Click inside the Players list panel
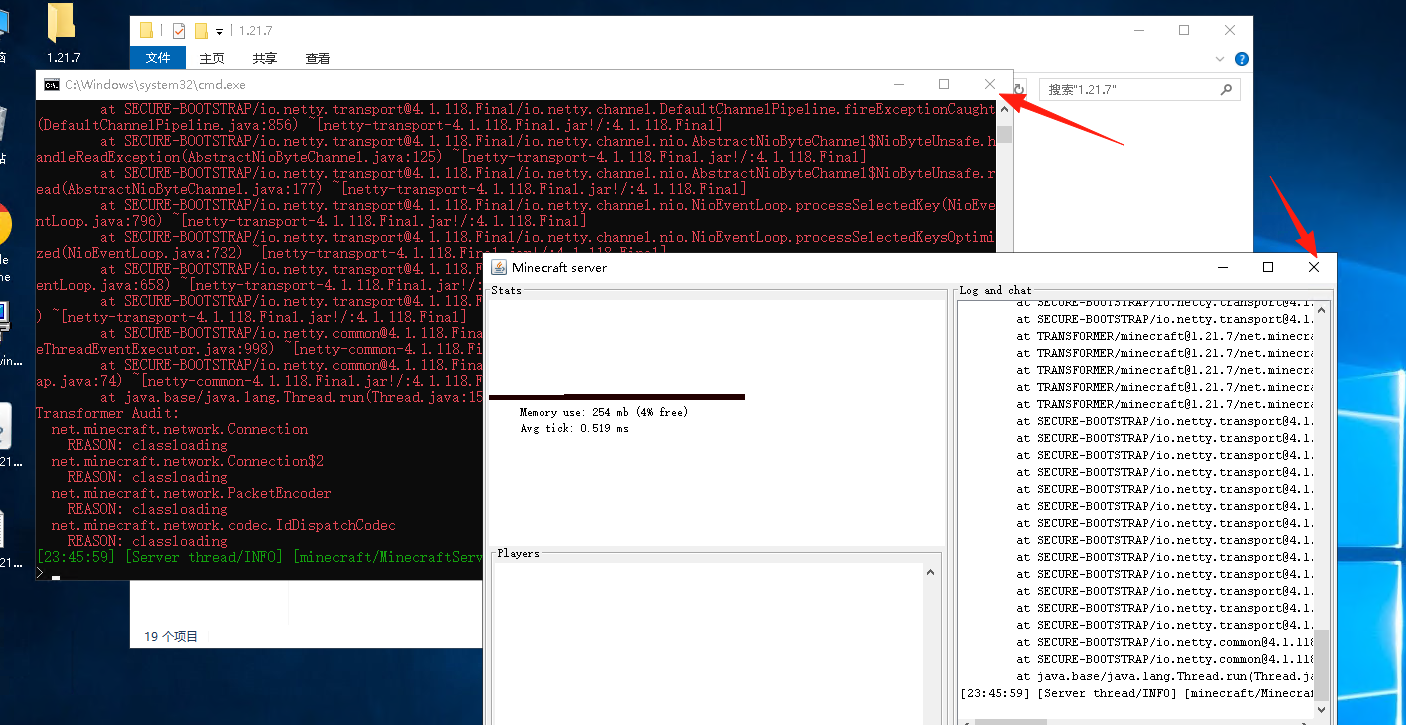The width and height of the screenshot is (1406, 725). [707, 643]
